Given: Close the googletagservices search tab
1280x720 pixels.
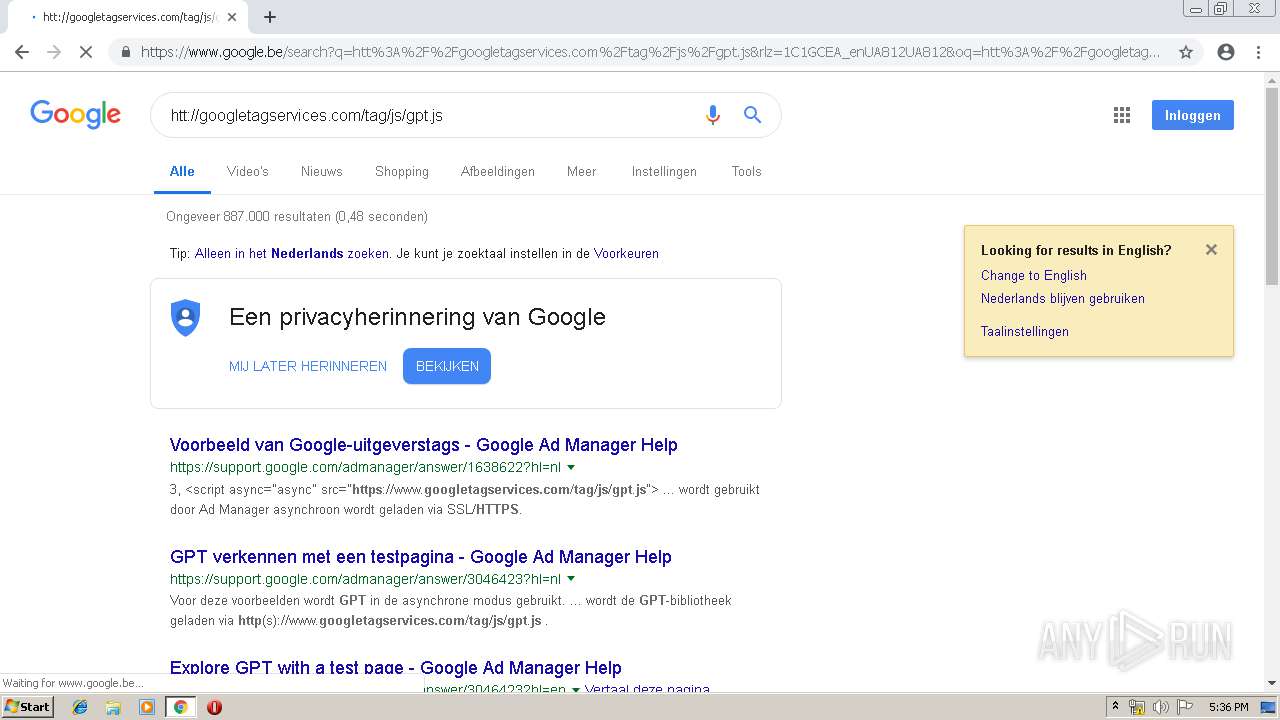Looking at the screenshot, I should point(232,17).
